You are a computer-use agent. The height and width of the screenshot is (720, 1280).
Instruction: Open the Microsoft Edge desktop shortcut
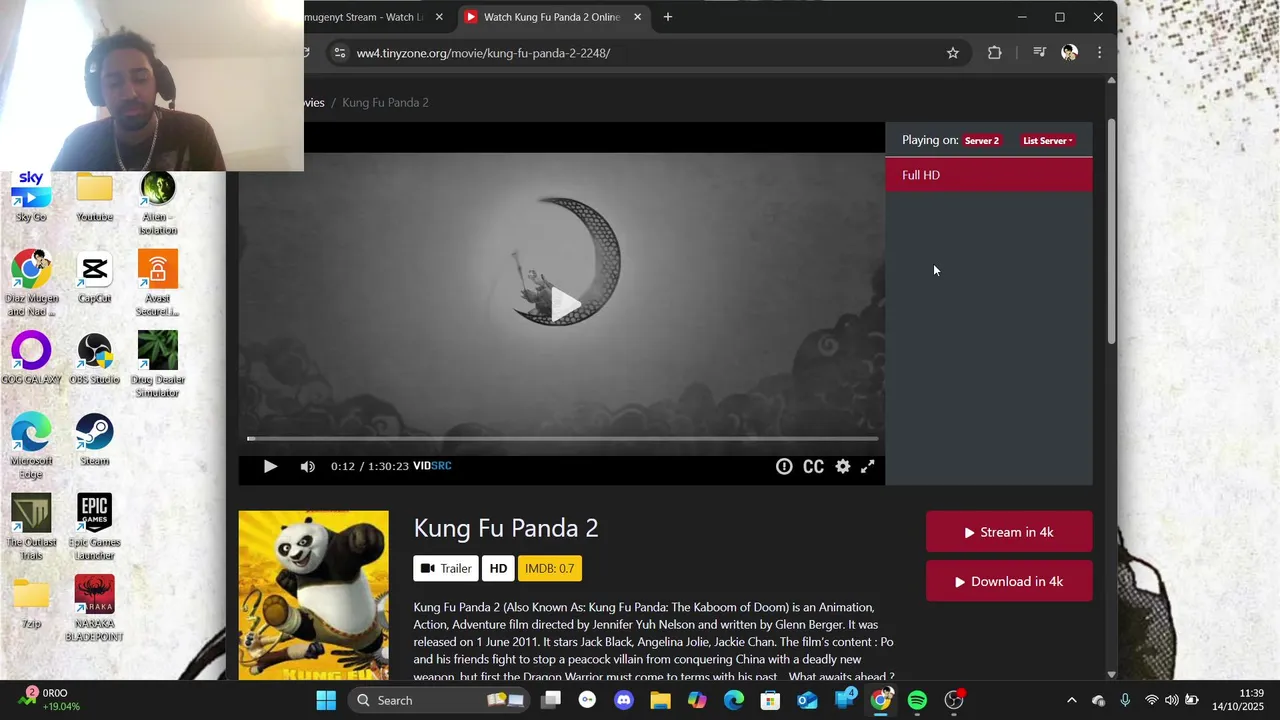click(x=31, y=446)
